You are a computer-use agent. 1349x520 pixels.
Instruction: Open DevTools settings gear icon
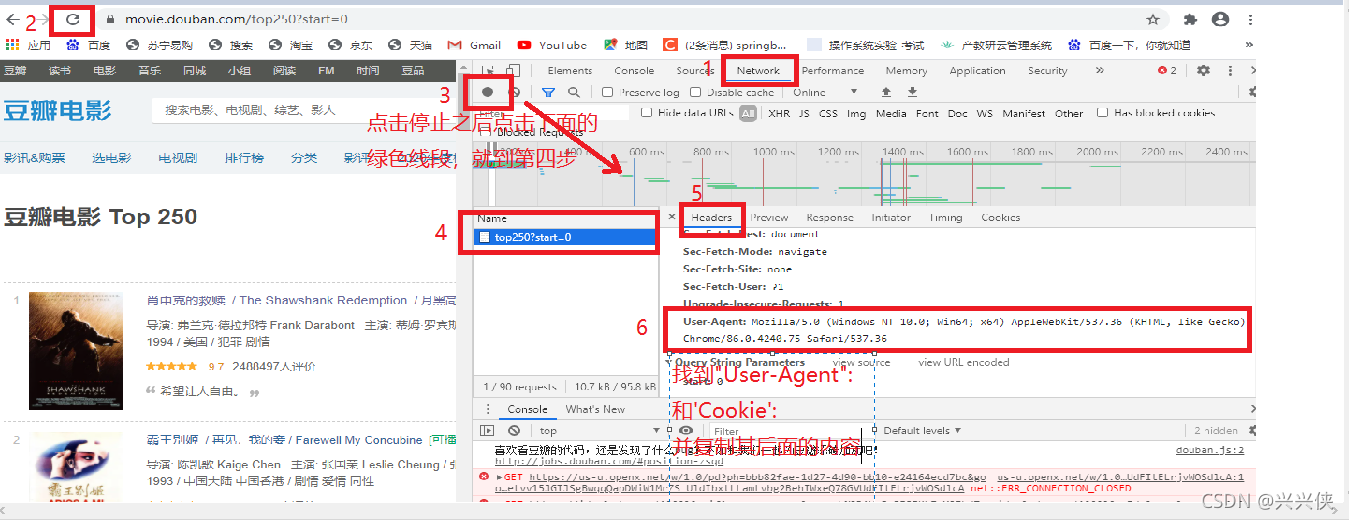click(x=1203, y=71)
